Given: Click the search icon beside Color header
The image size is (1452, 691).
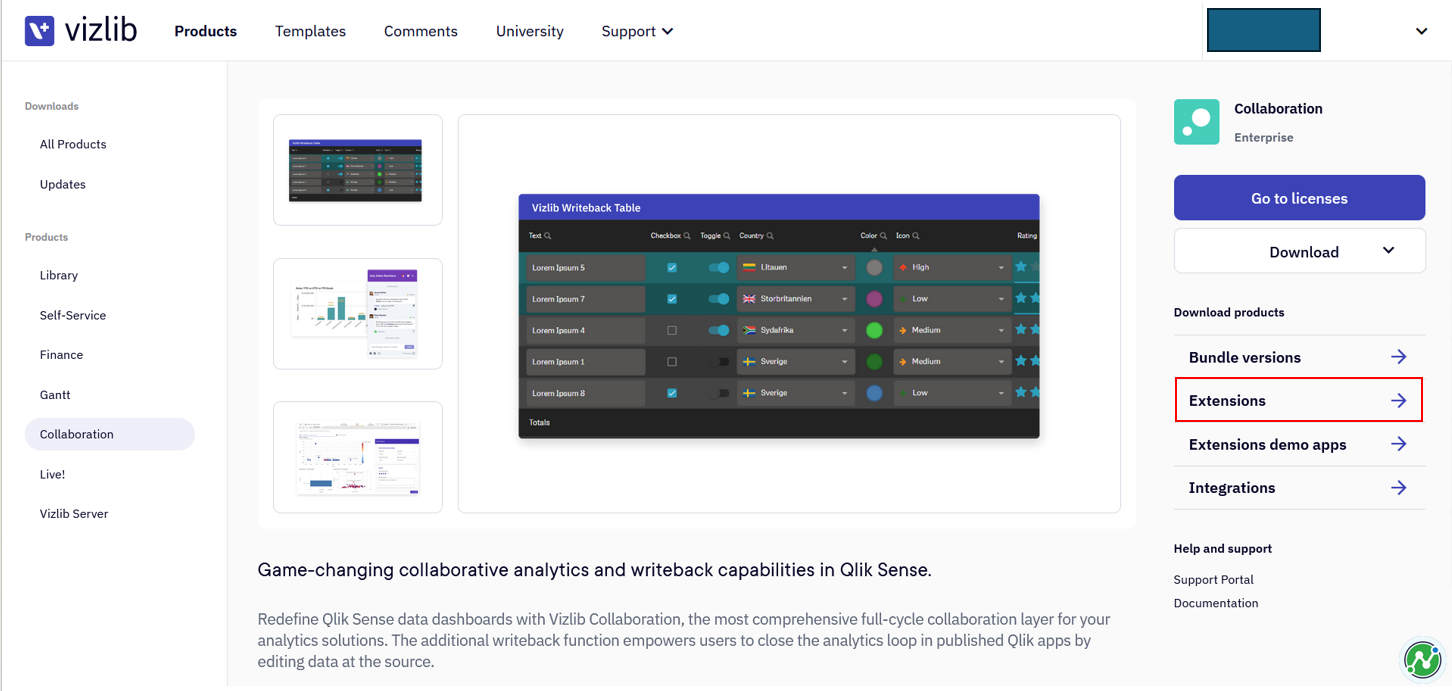Looking at the screenshot, I should 884,236.
